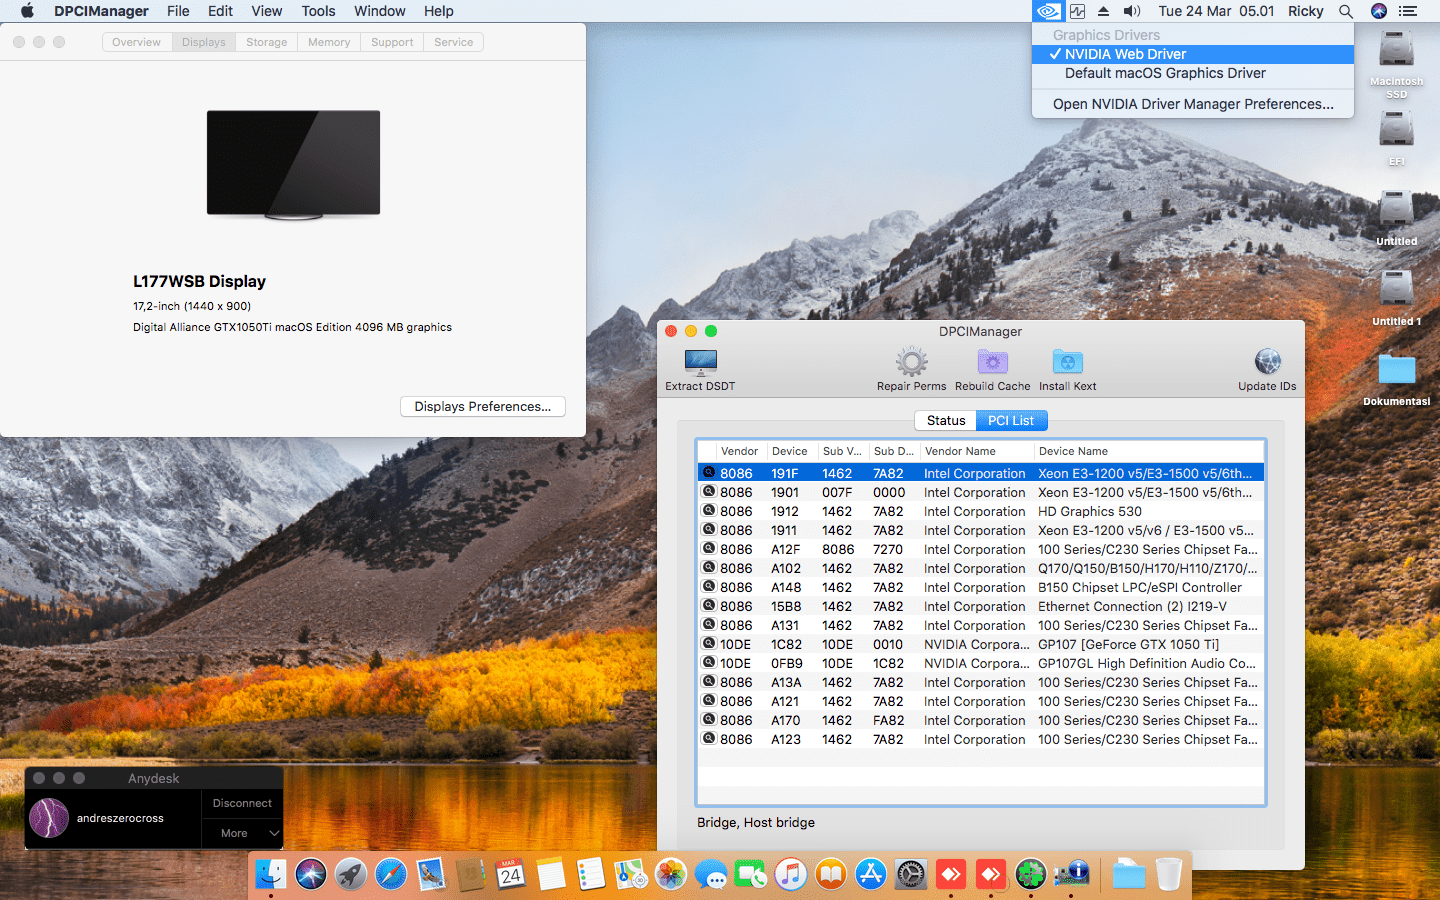
Task: Select the Ethernet Connection (2) I219-V row
Action: click(x=981, y=606)
